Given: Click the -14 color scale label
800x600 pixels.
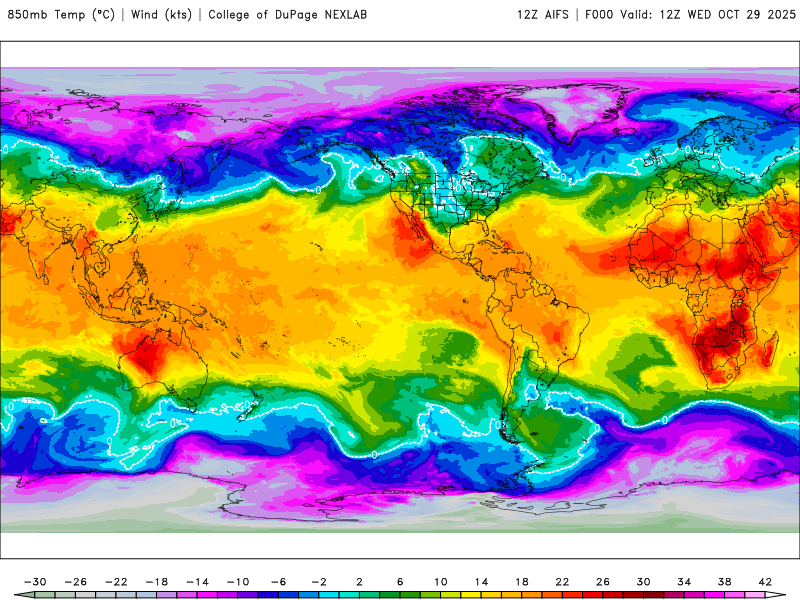Looking at the screenshot, I should click(197, 582).
